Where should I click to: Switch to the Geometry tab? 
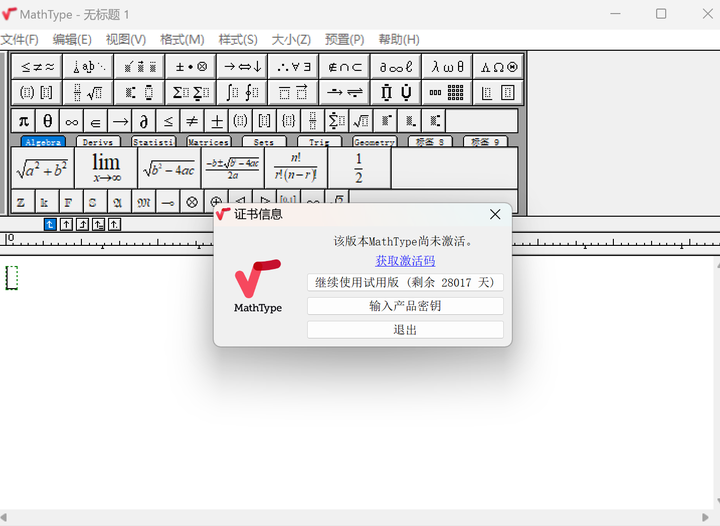coord(375,142)
